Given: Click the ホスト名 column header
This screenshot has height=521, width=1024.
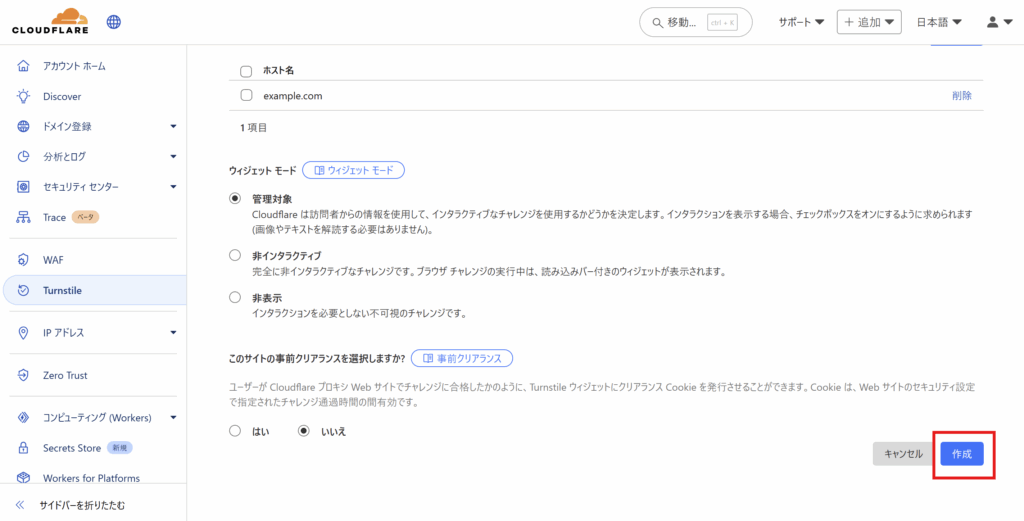Looking at the screenshot, I should click(278, 71).
